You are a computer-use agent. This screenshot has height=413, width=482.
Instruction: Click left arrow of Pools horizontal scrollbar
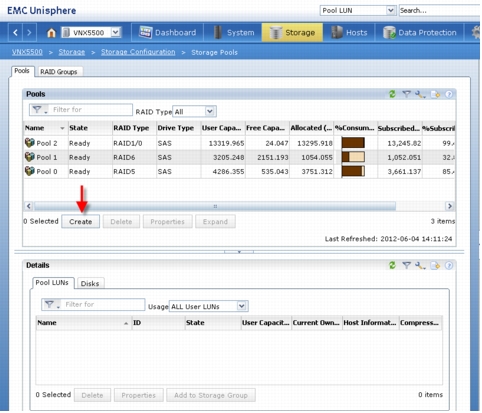(29, 206)
